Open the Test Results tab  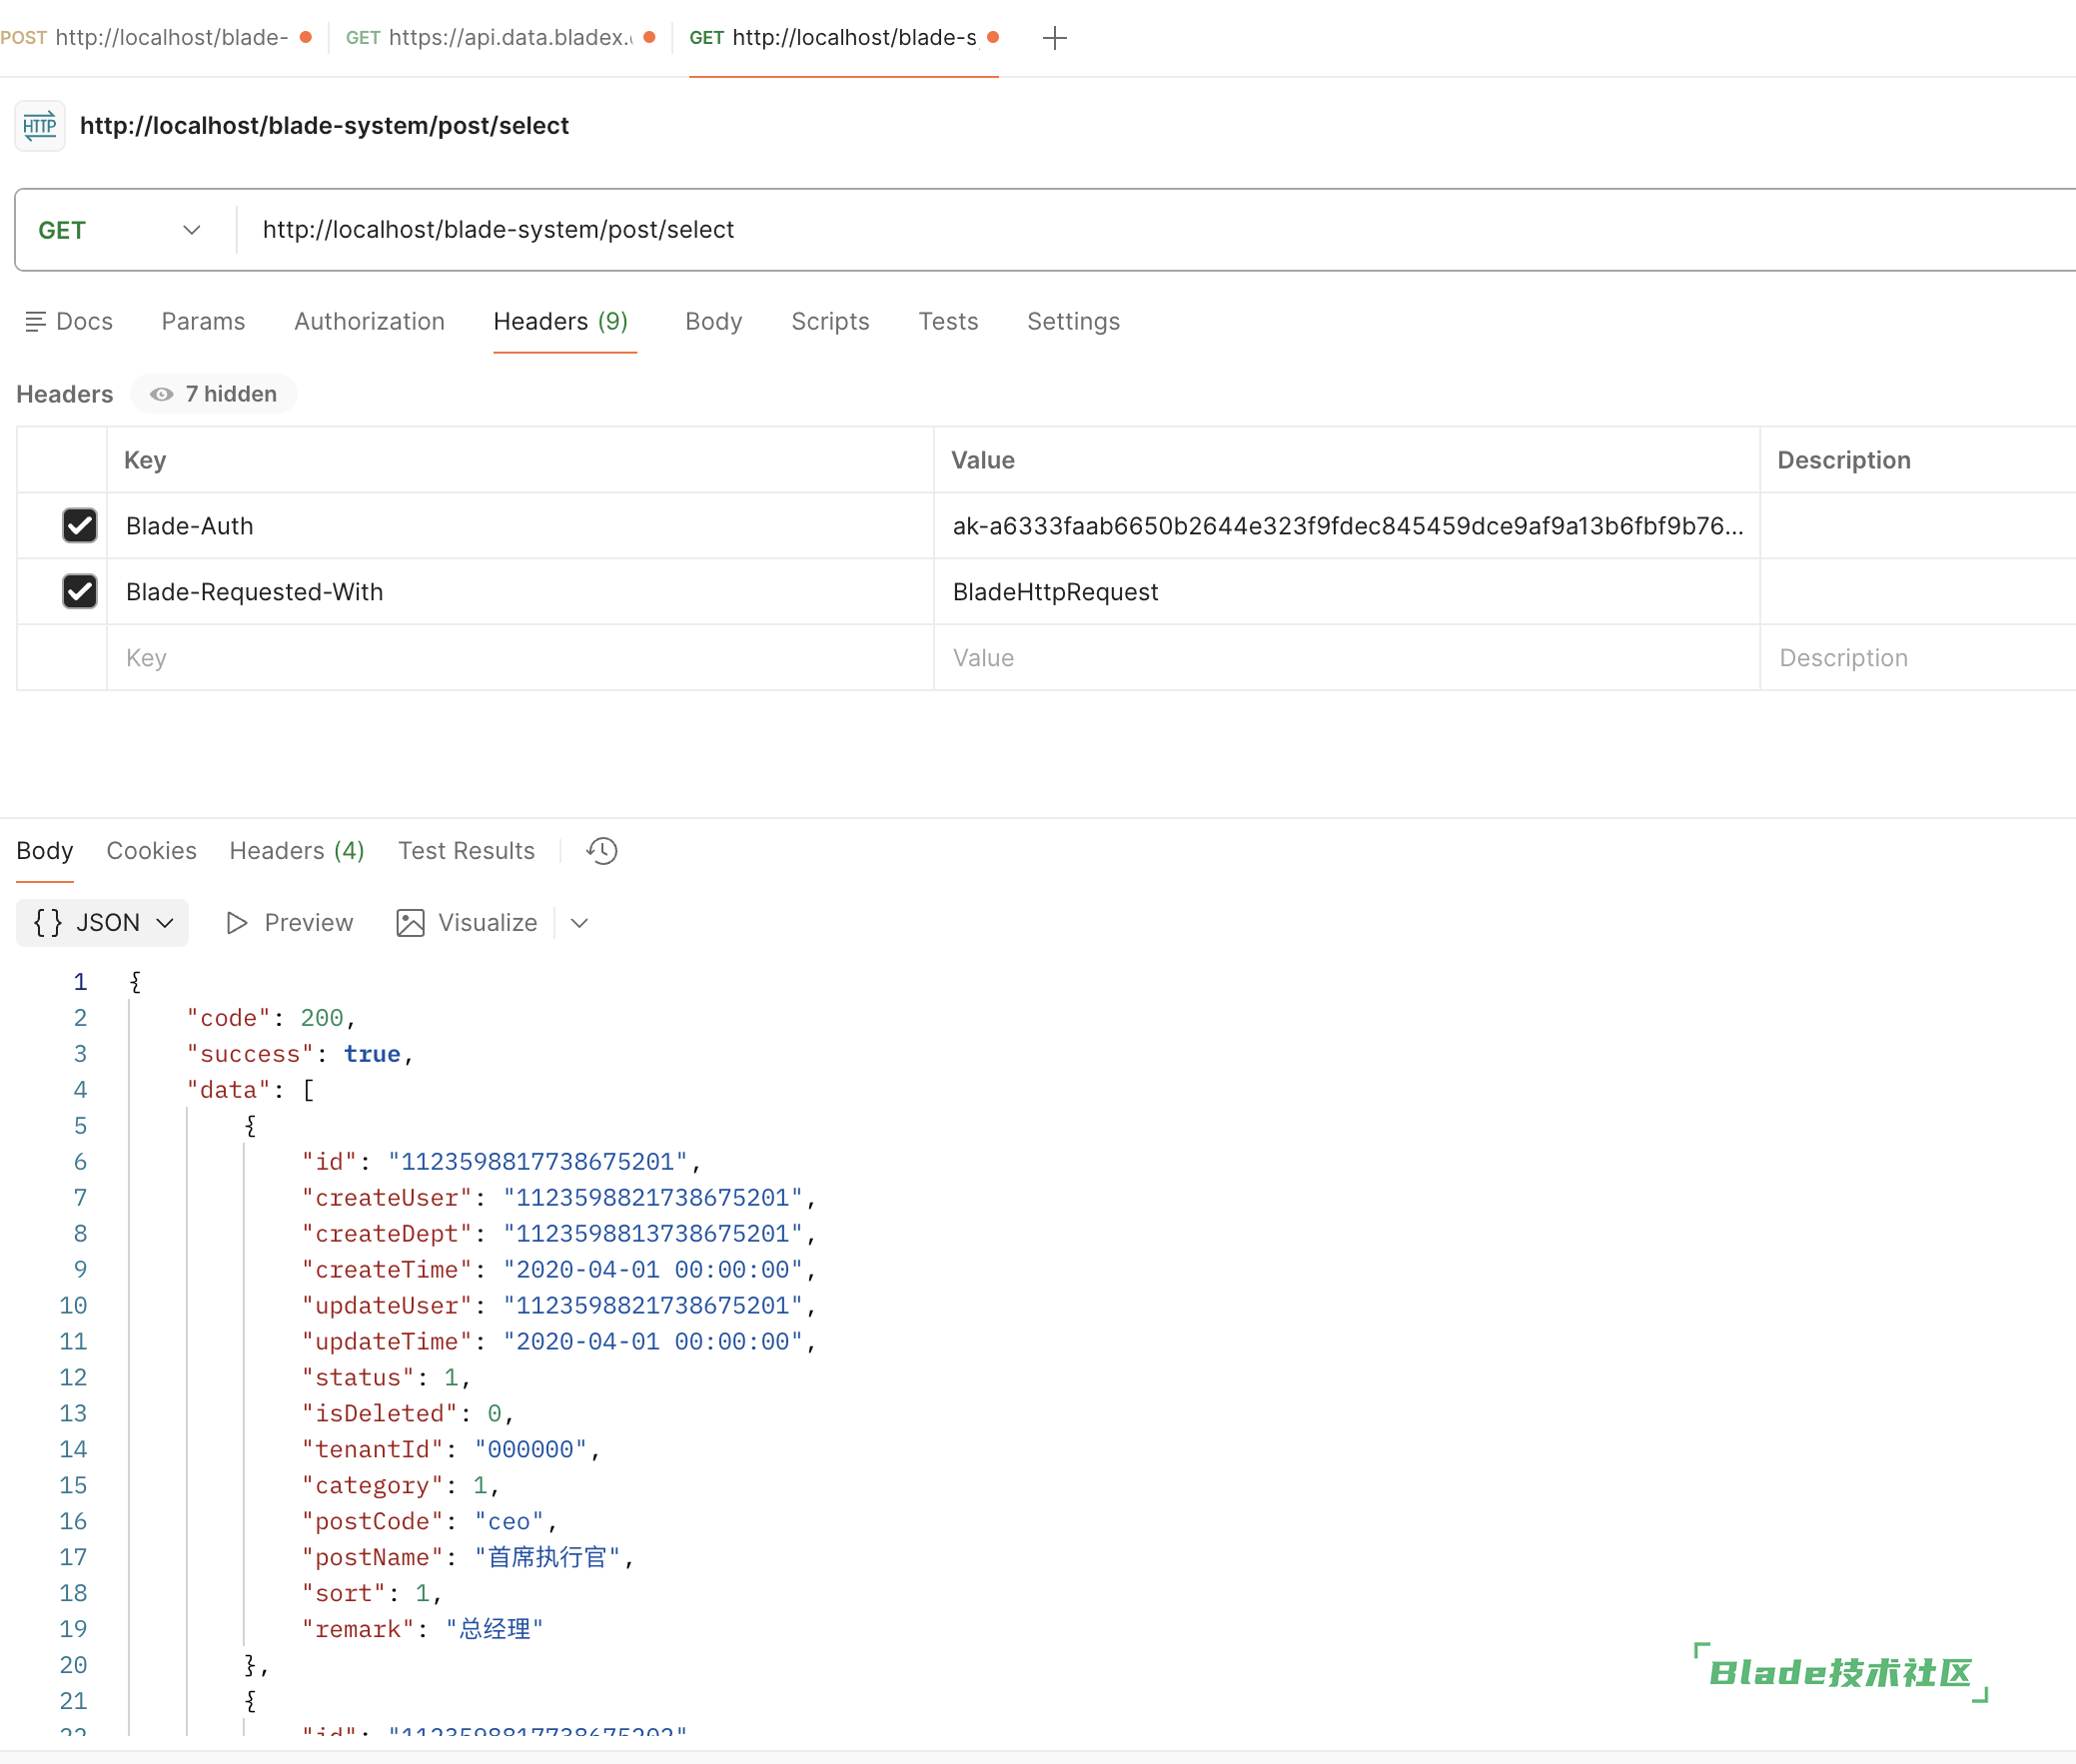pyautogui.click(x=466, y=851)
